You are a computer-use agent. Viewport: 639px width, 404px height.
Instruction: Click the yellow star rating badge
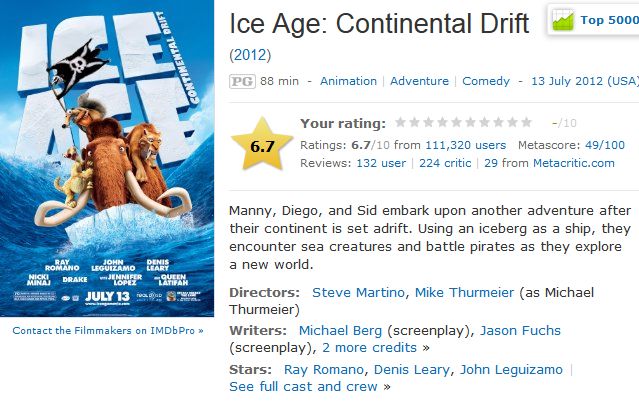tap(262, 146)
